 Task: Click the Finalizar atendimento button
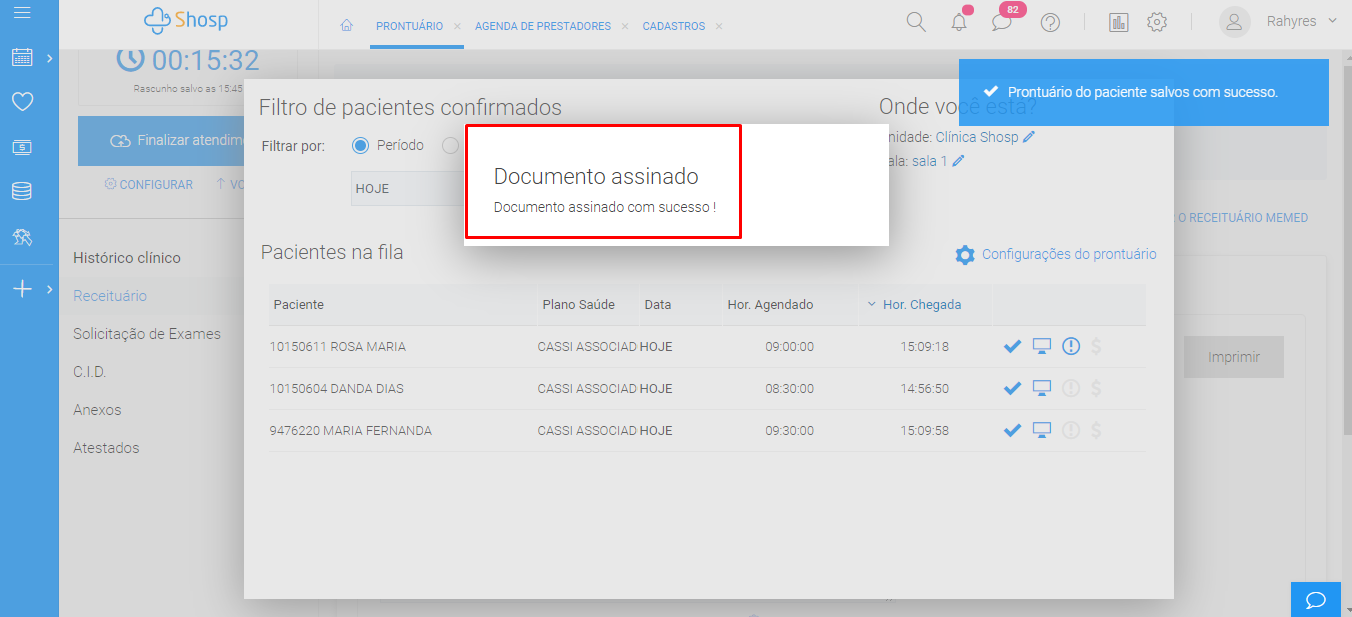tap(161, 140)
